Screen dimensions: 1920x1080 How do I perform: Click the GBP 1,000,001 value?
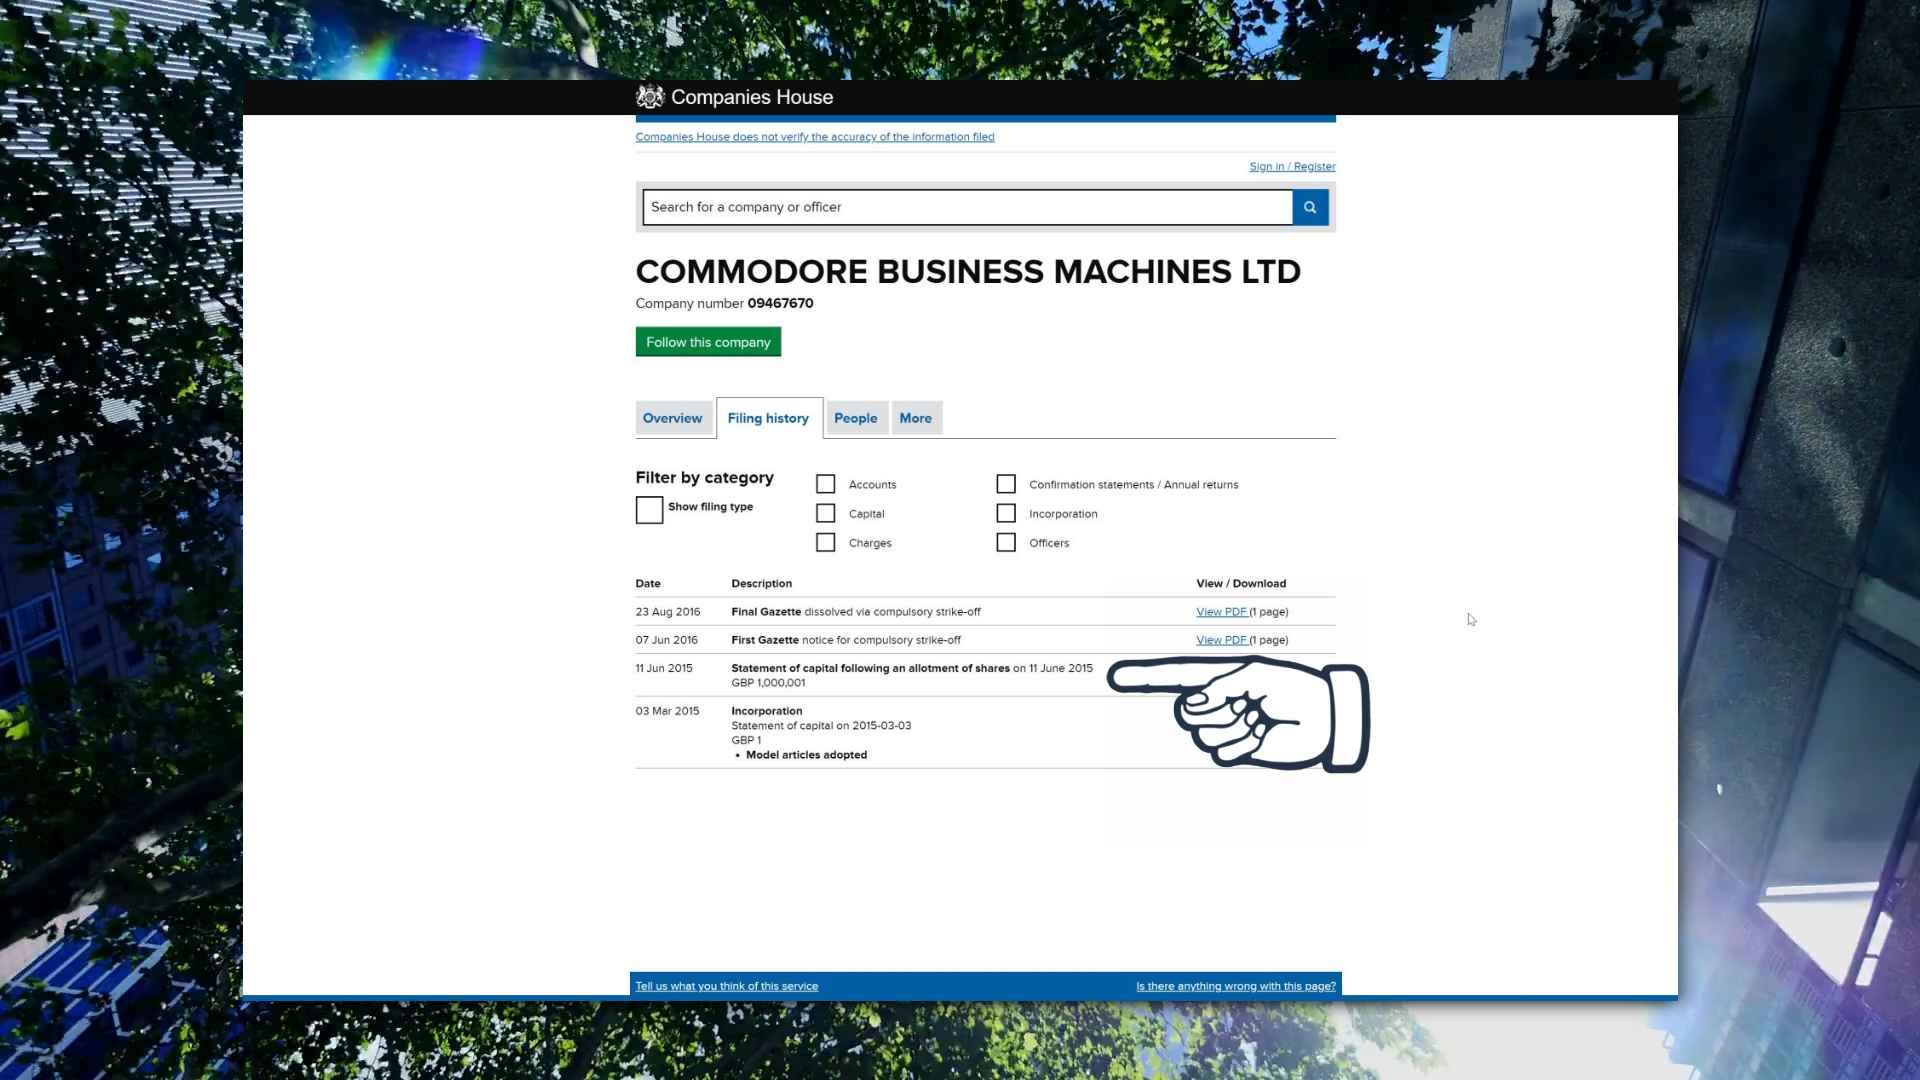[x=768, y=683]
